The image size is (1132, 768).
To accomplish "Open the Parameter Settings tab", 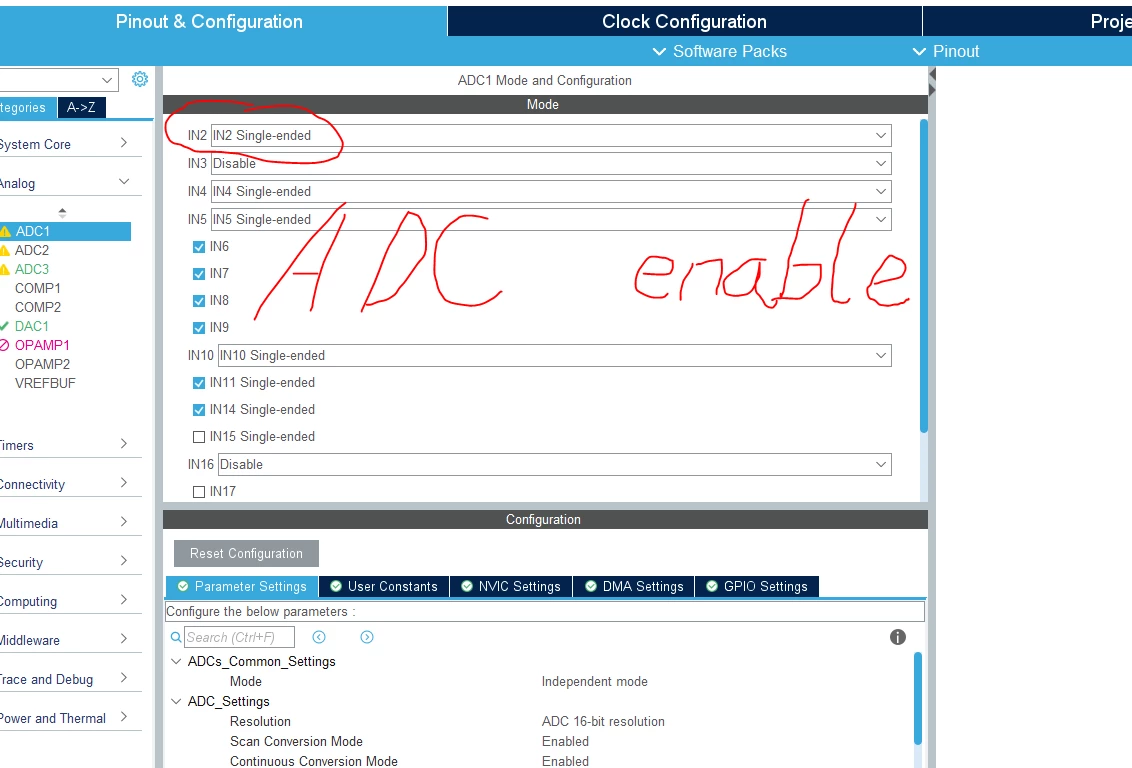I will 242,586.
